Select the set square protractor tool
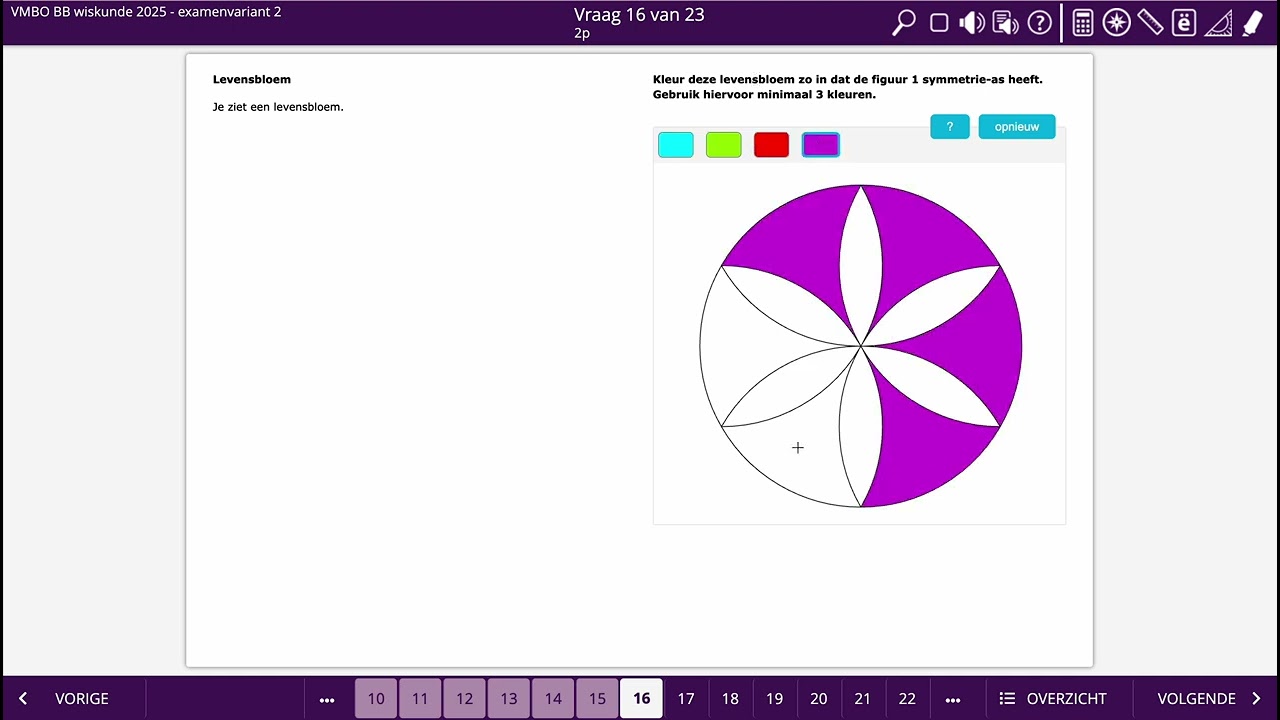Image resolution: width=1280 pixels, height=720 pixels. click(x=1218, y=23)
